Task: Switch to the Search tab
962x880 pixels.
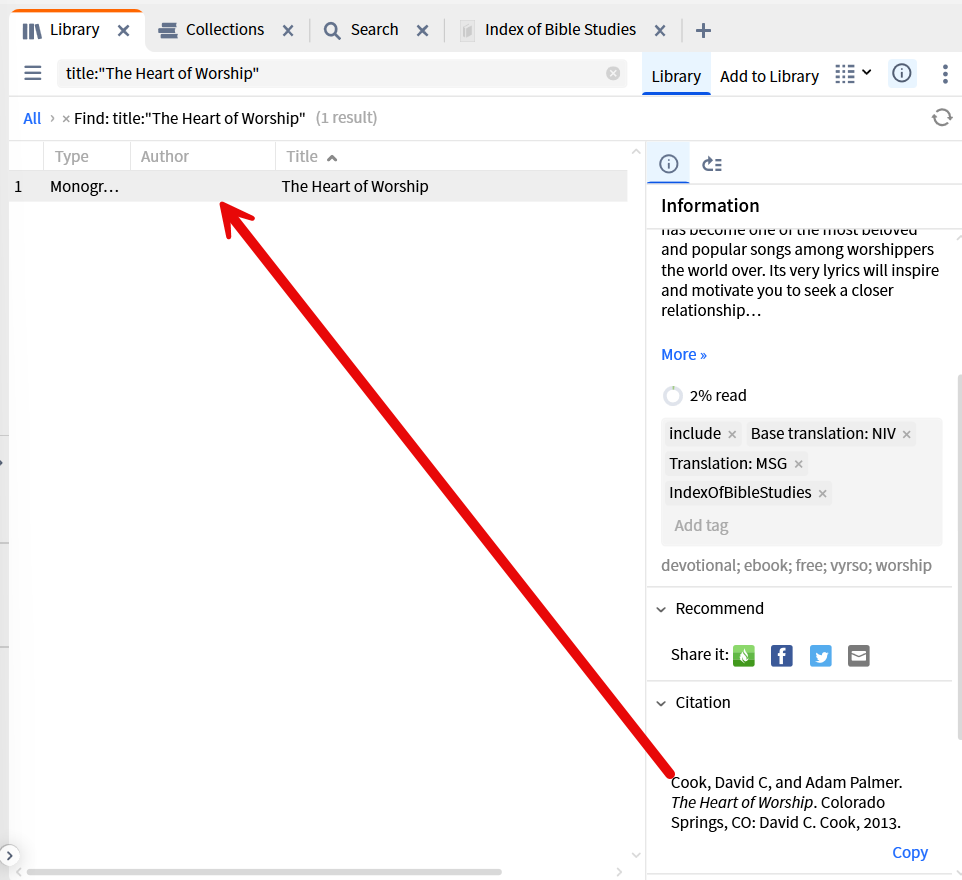Action: coord(361,30)
